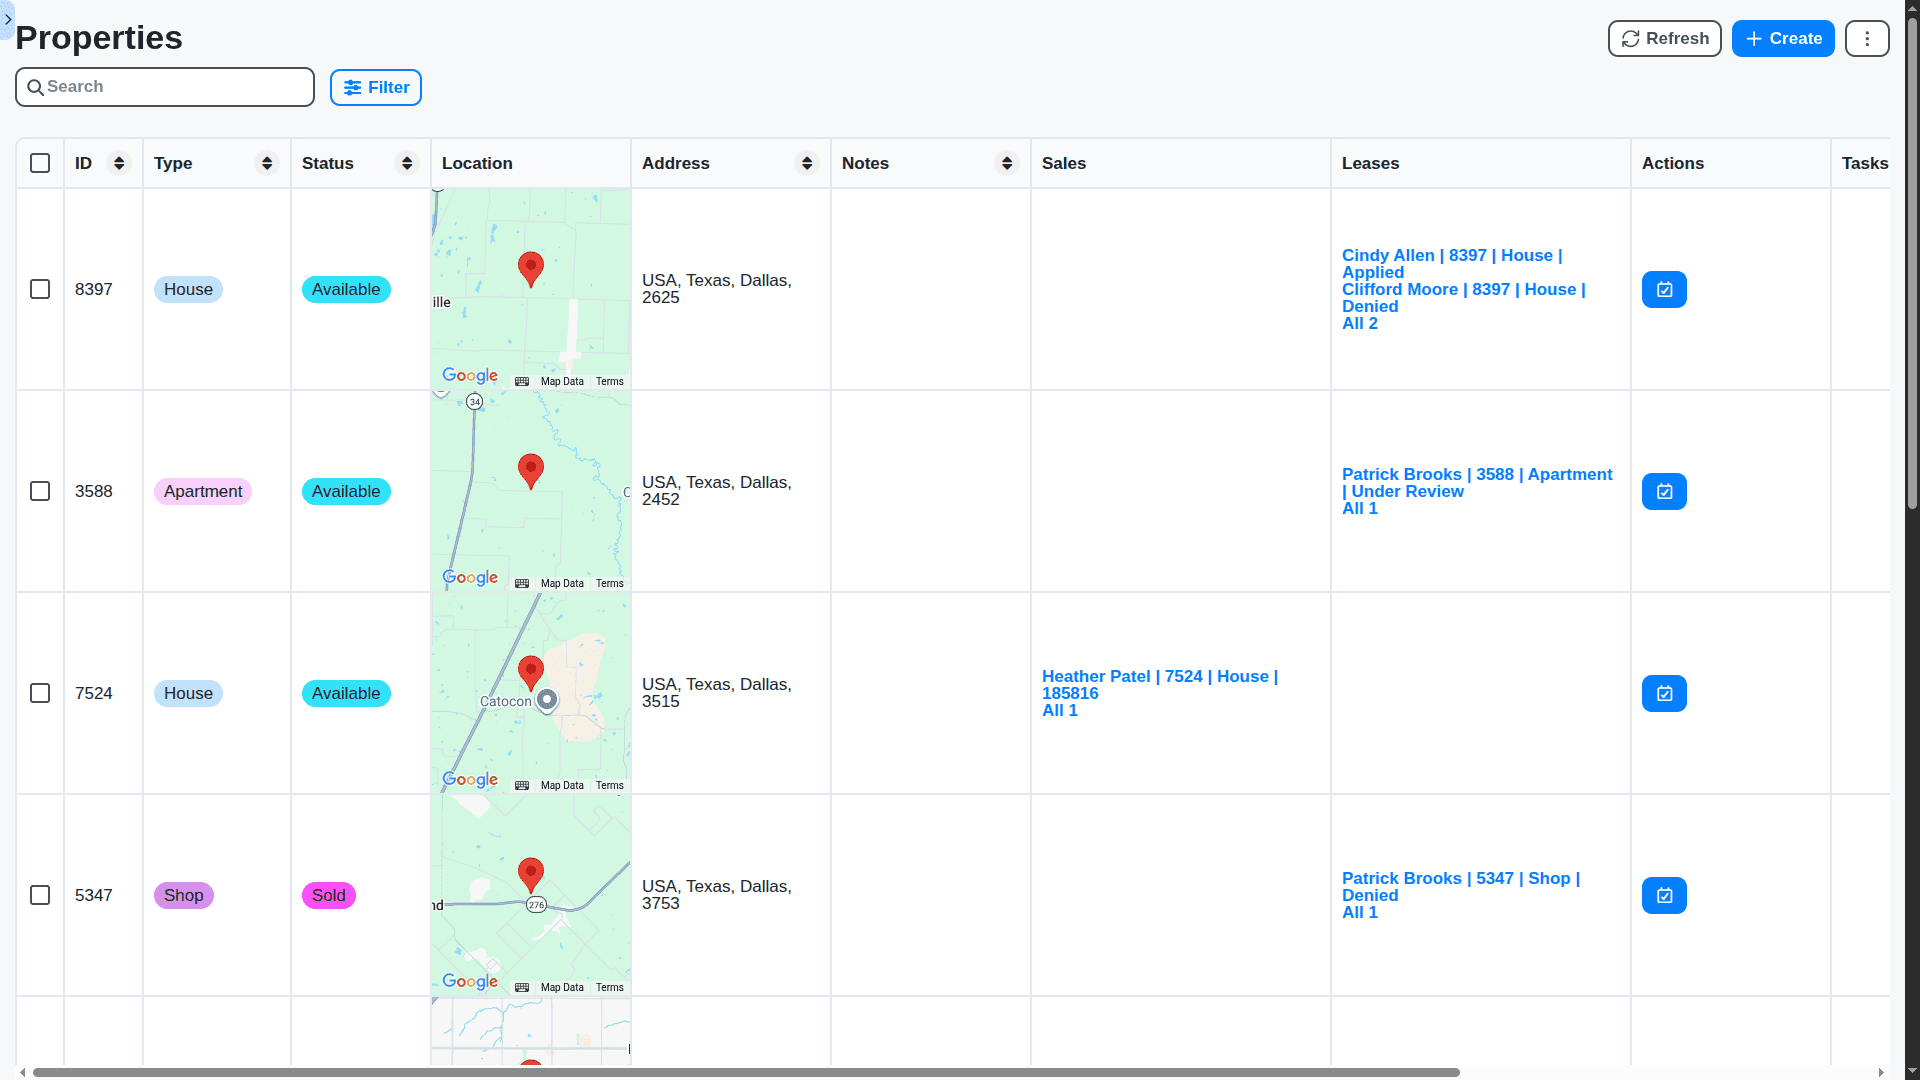Click task action icon for property 8397

pos(1663,289)
